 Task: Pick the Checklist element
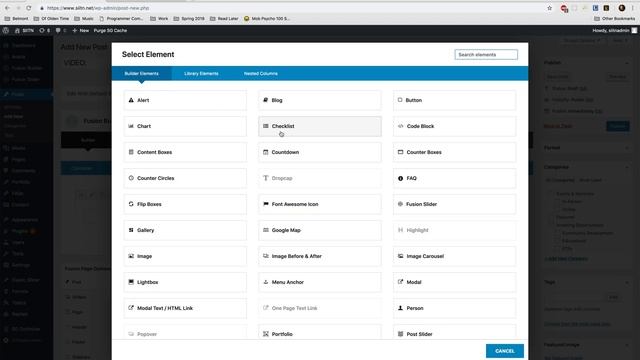point(320,126)
